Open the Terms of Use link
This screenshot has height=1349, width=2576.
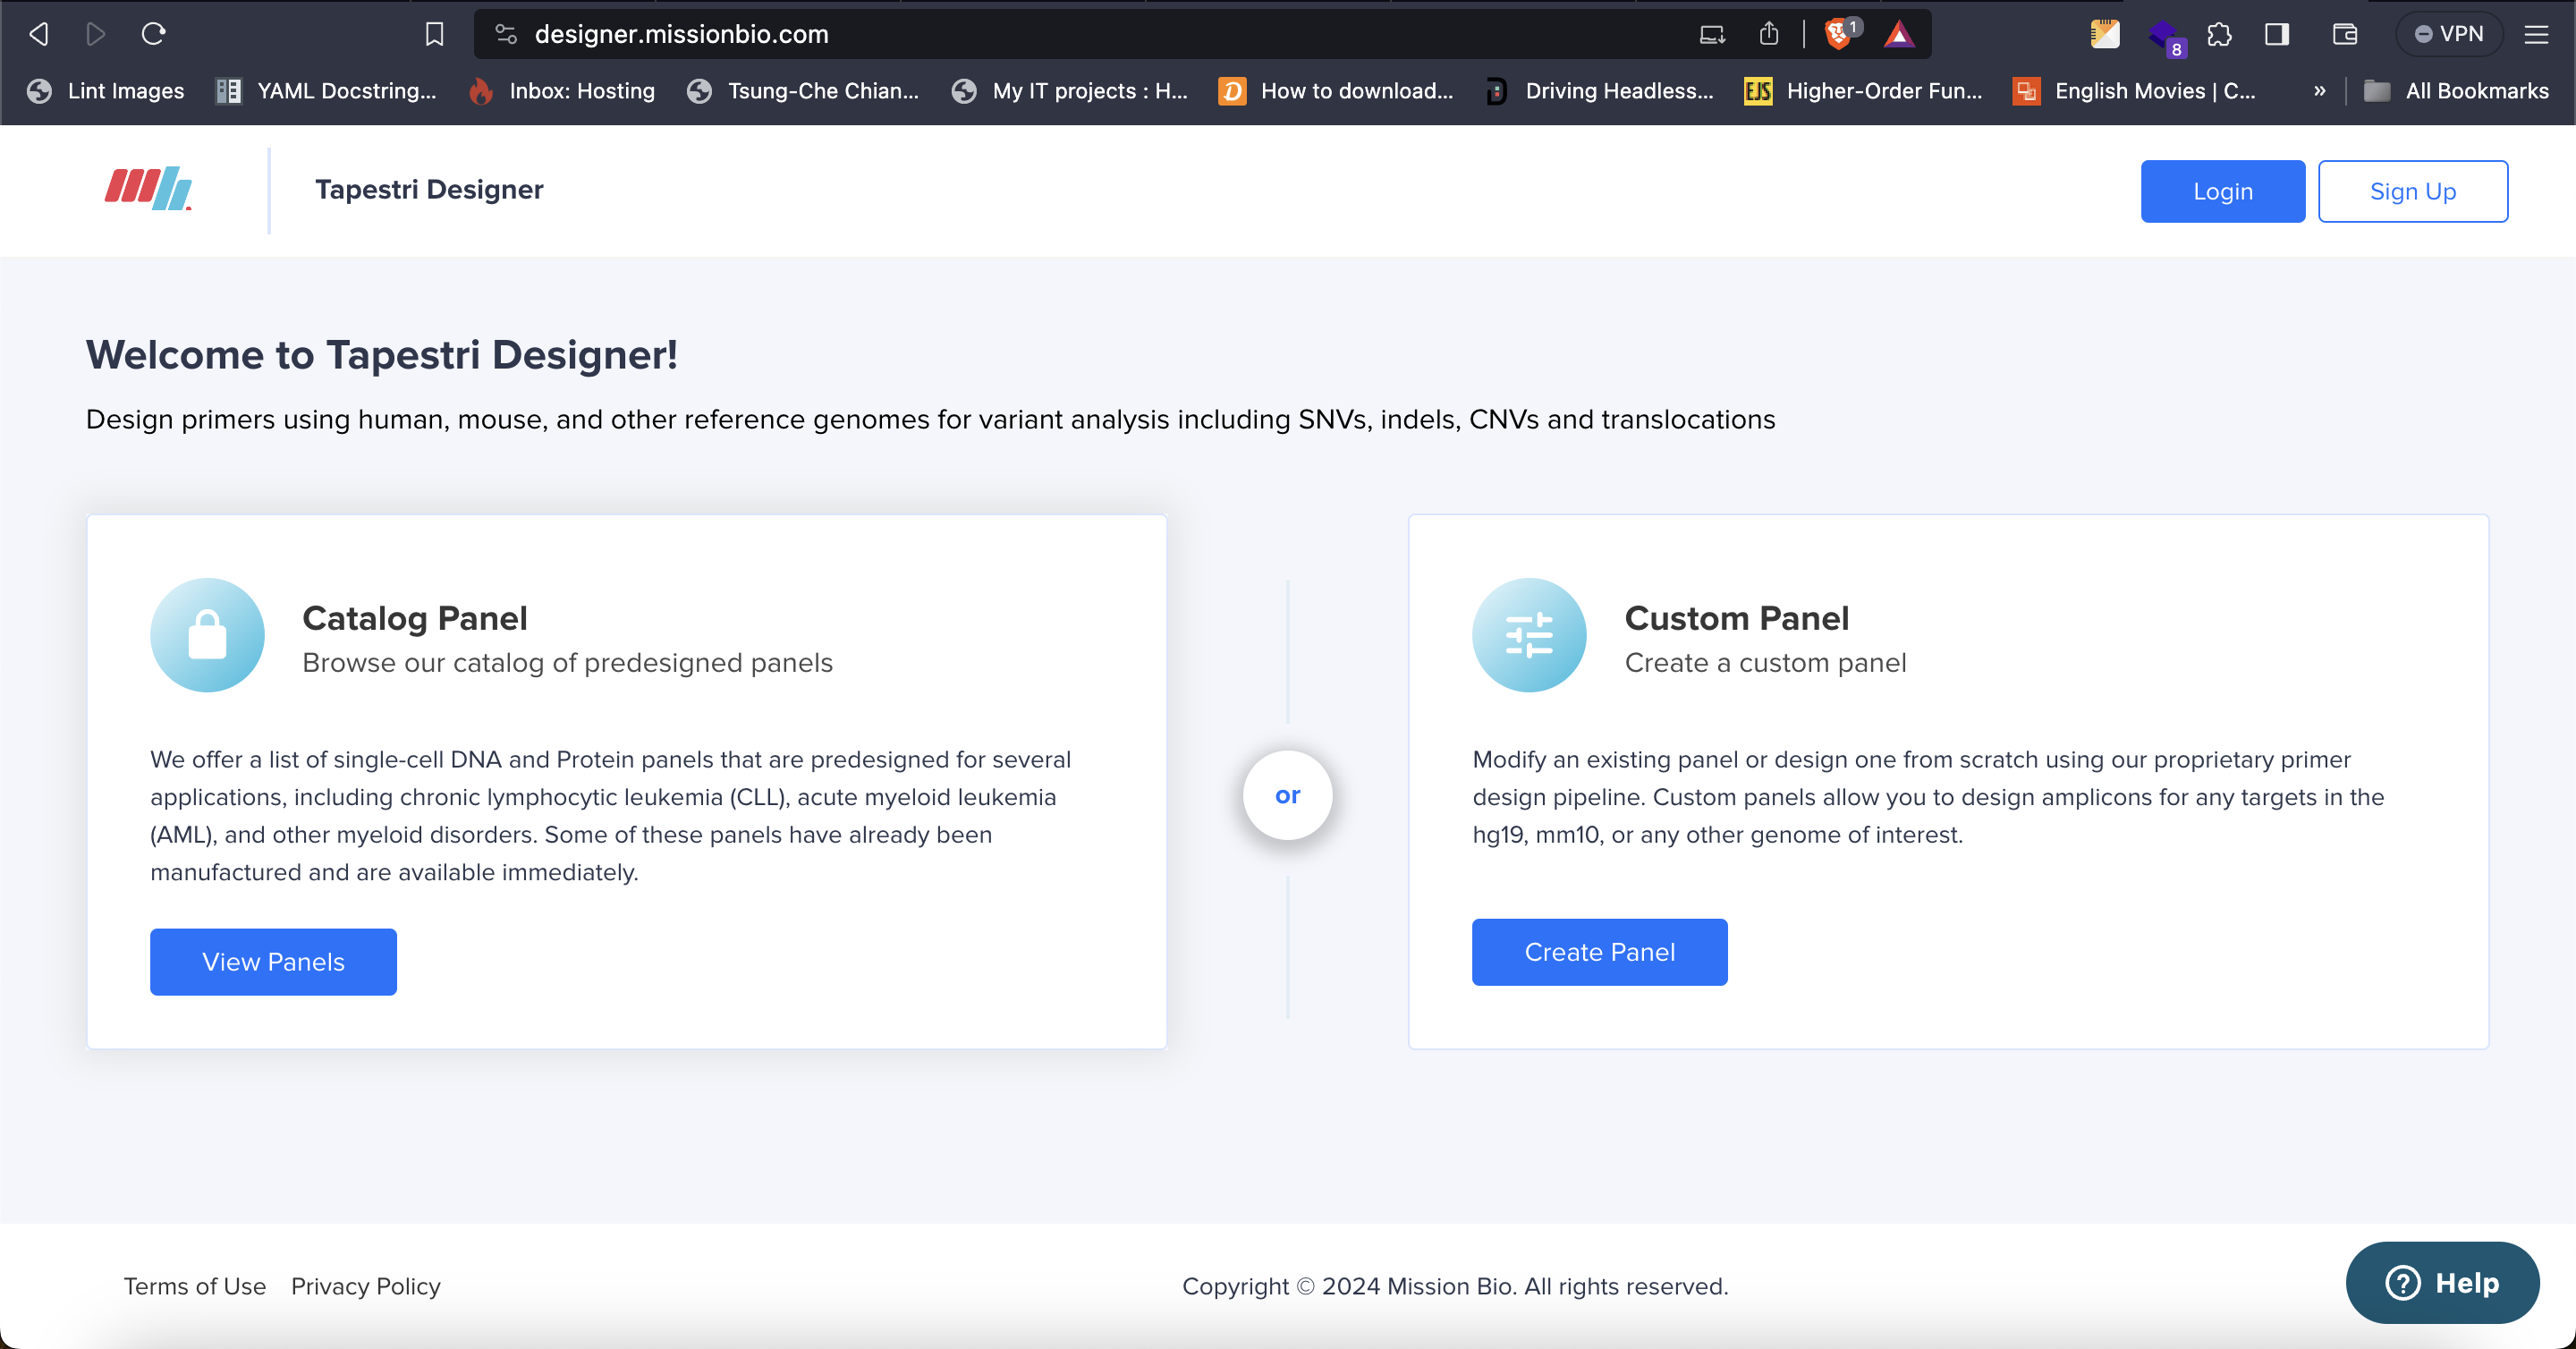click(195, 1286)
